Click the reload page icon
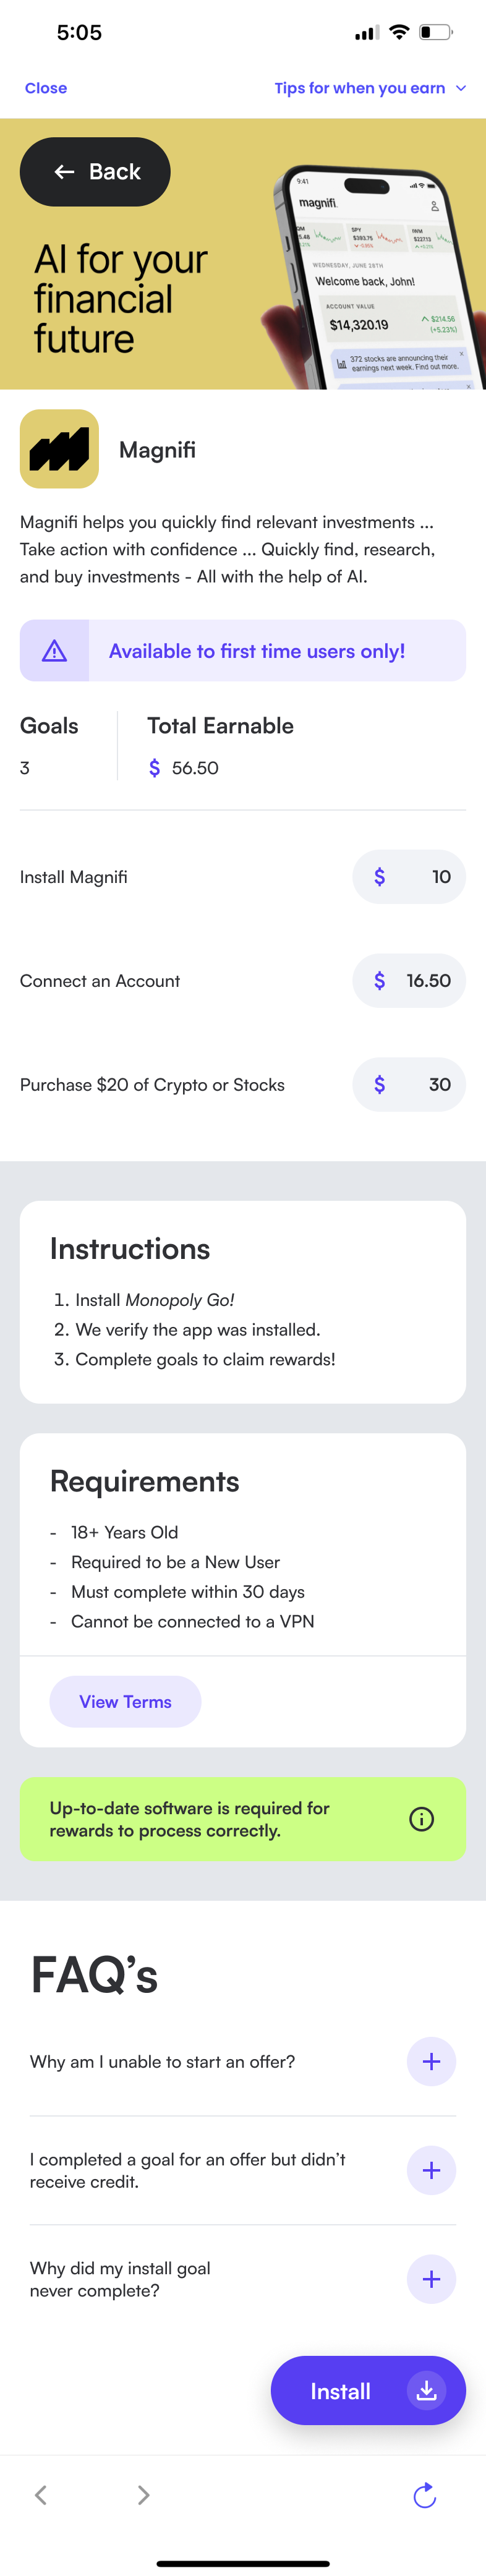 pyautogui.click(x=424, y=2495)
